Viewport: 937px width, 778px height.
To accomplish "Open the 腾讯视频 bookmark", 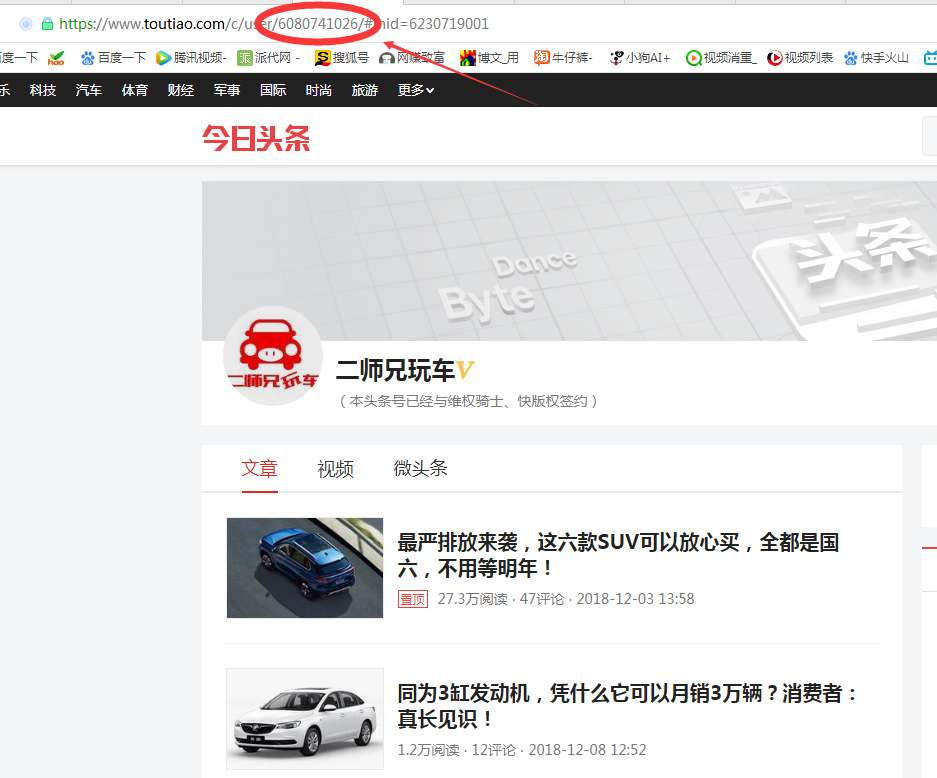I will [x=191, y=58].
